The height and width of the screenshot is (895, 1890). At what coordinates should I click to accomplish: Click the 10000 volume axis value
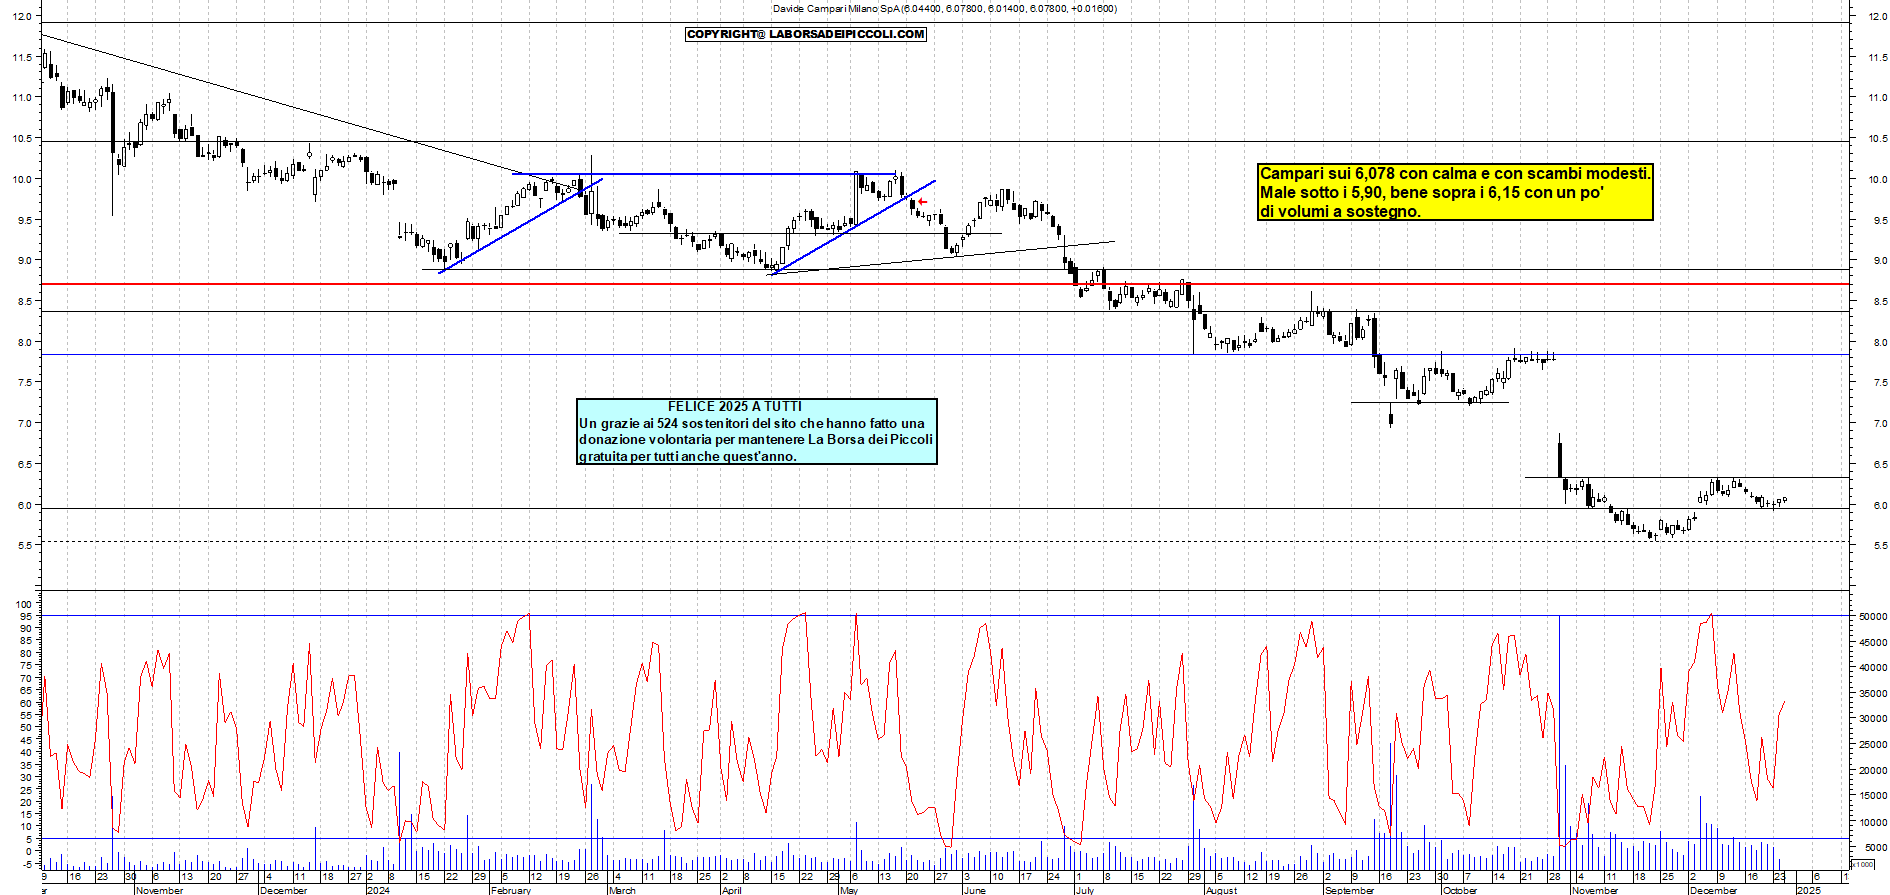click(1872, 822)
